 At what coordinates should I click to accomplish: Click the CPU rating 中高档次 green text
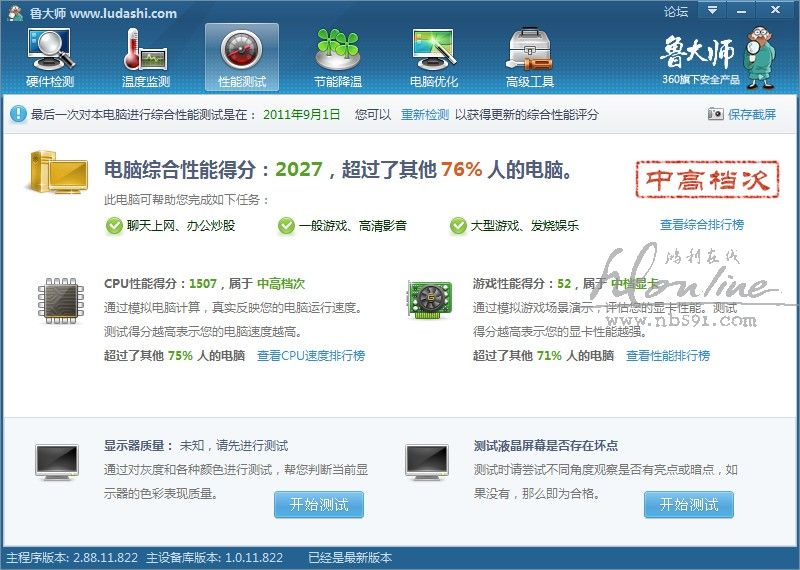[281, 284]
